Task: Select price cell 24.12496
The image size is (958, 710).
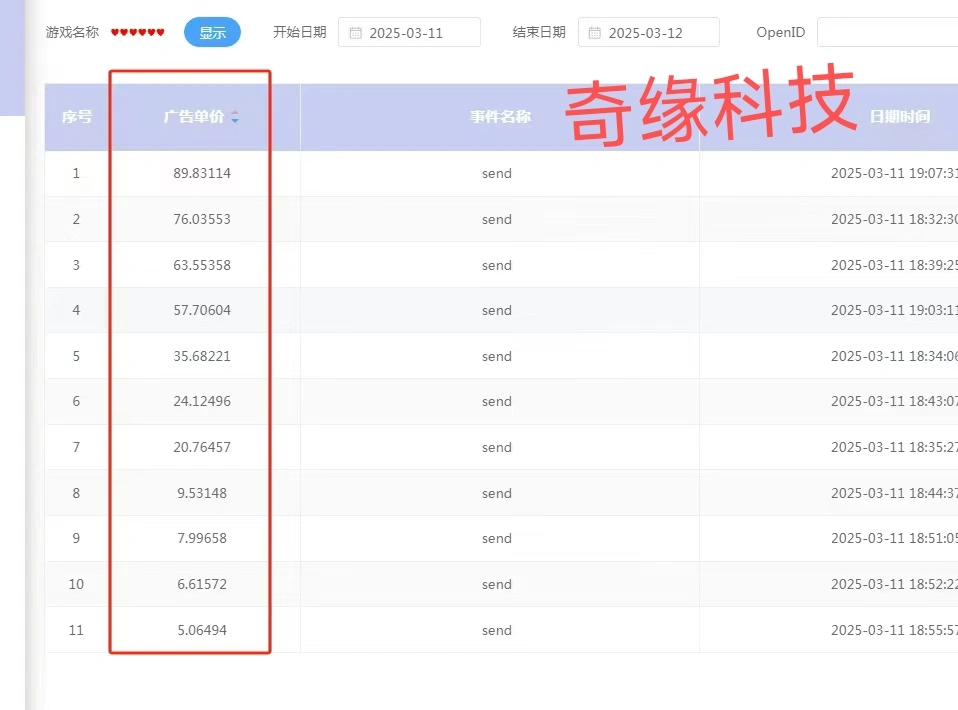Action: tap(202, 401)
